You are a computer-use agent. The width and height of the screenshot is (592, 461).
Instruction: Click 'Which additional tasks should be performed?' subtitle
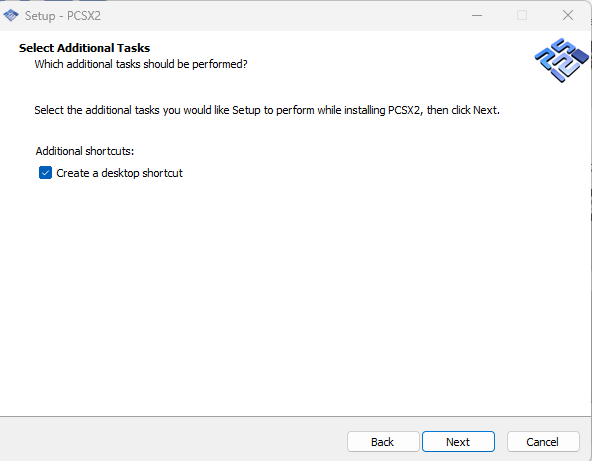point(141,64)
